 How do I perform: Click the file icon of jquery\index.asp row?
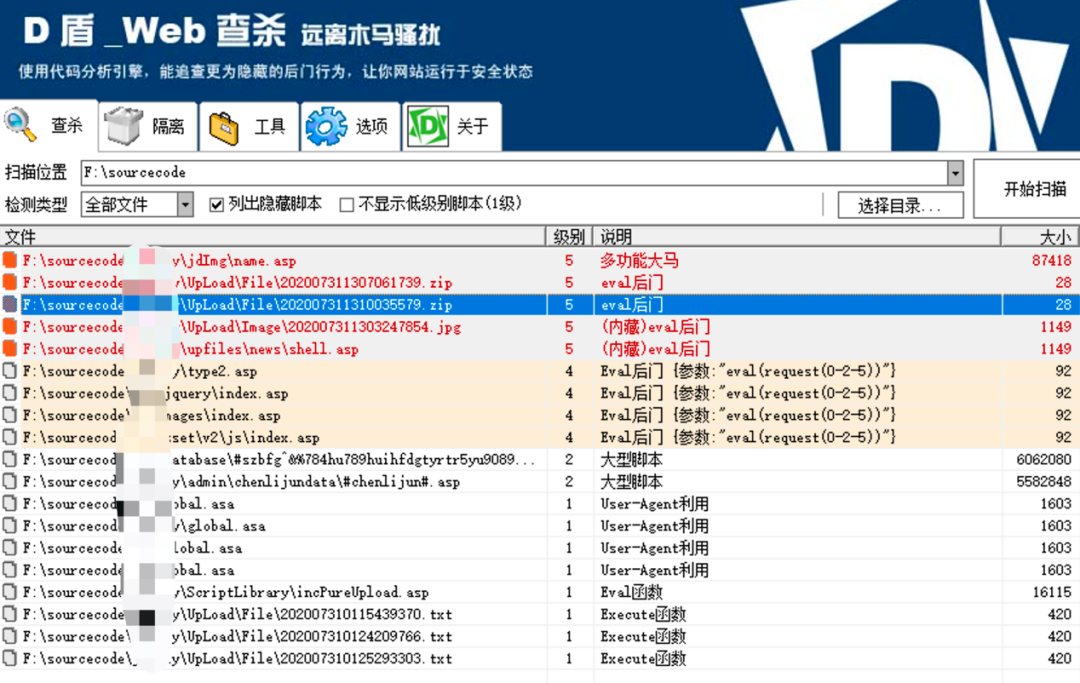[x=10, y=392]
